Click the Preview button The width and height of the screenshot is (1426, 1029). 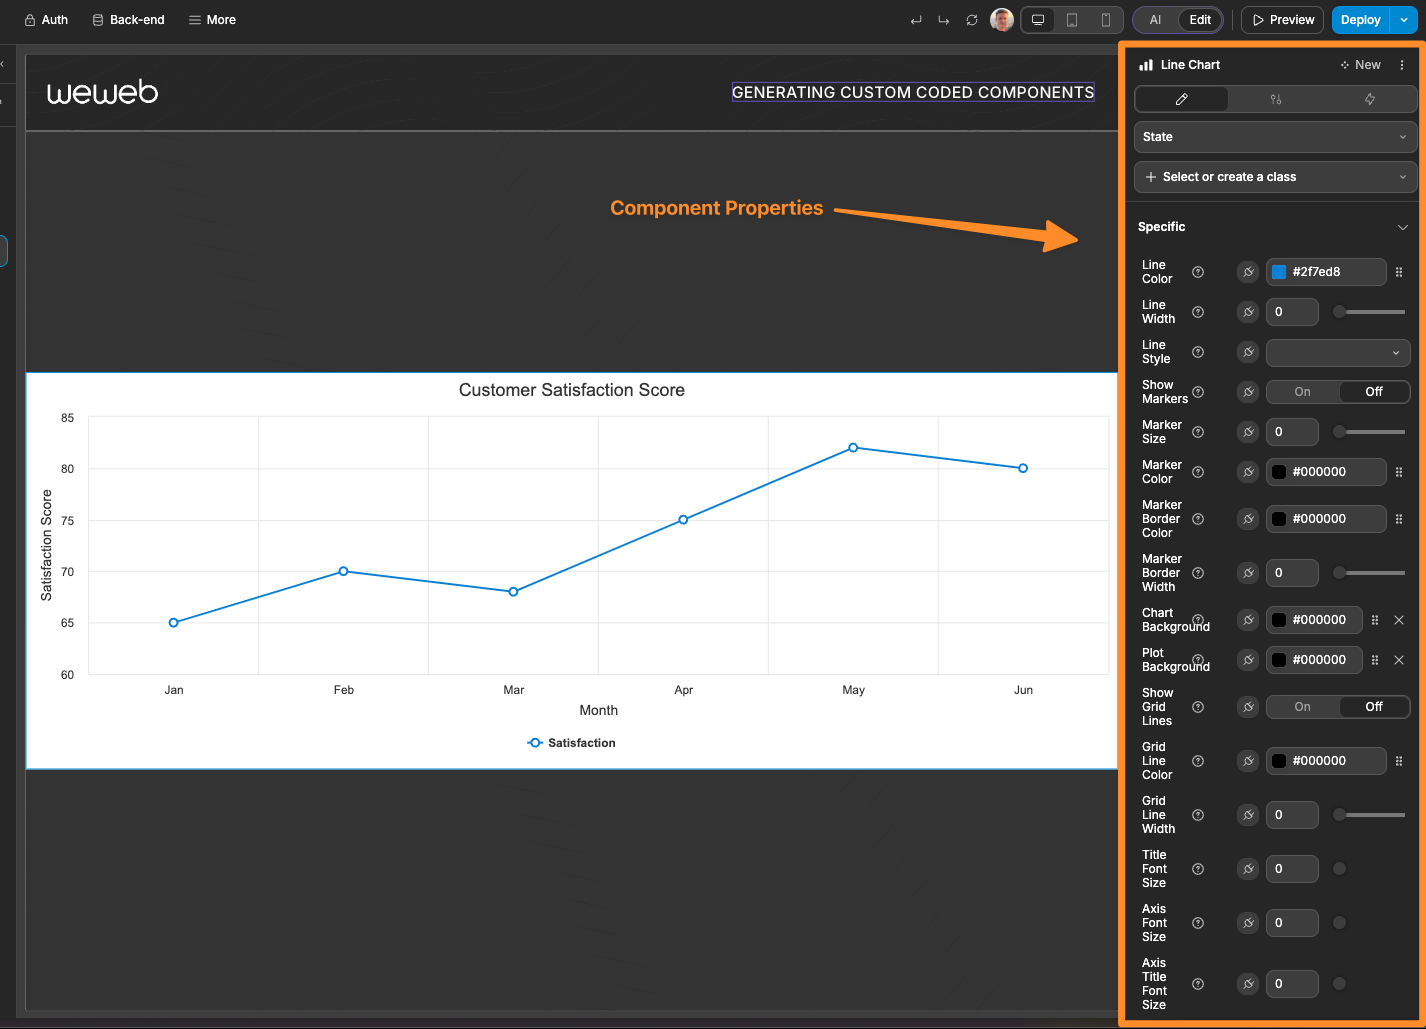1281,19
